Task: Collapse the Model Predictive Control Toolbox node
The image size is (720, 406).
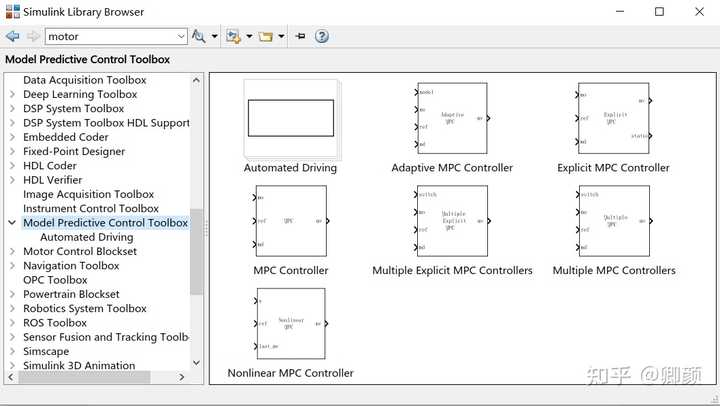Action: coord(12,223)
